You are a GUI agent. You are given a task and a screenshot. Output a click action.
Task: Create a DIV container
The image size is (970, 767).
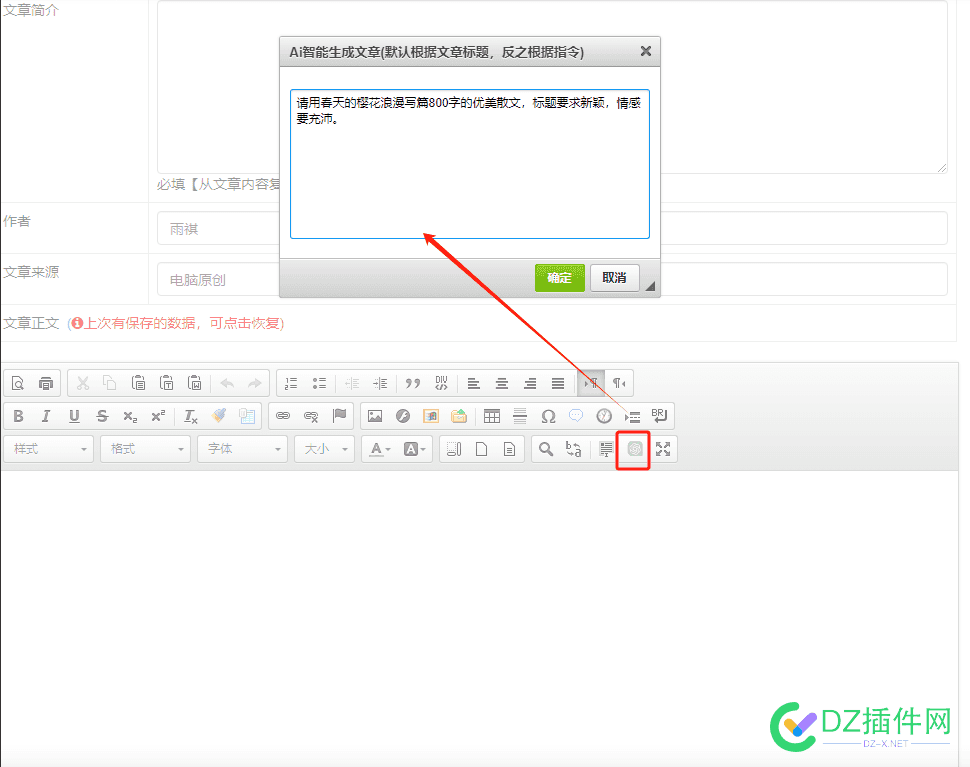[441, 384]
